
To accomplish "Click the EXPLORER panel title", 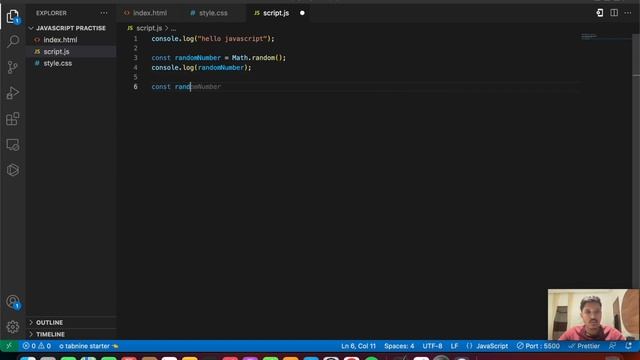I will pyautogui.click(x=51, y=13).
